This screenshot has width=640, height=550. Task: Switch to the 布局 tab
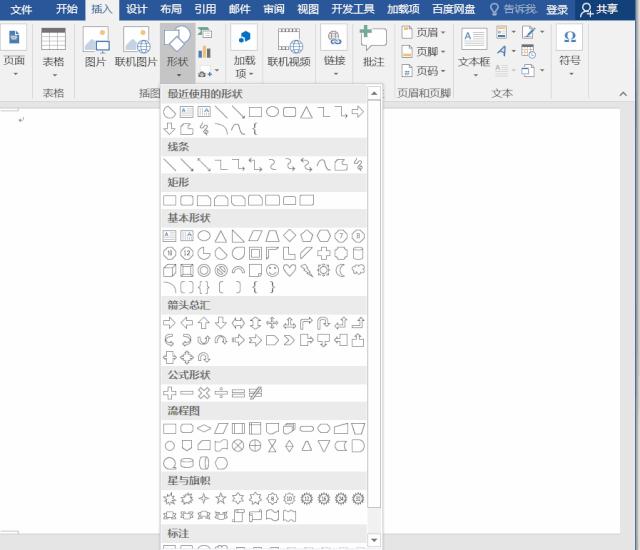pos(171,9)
